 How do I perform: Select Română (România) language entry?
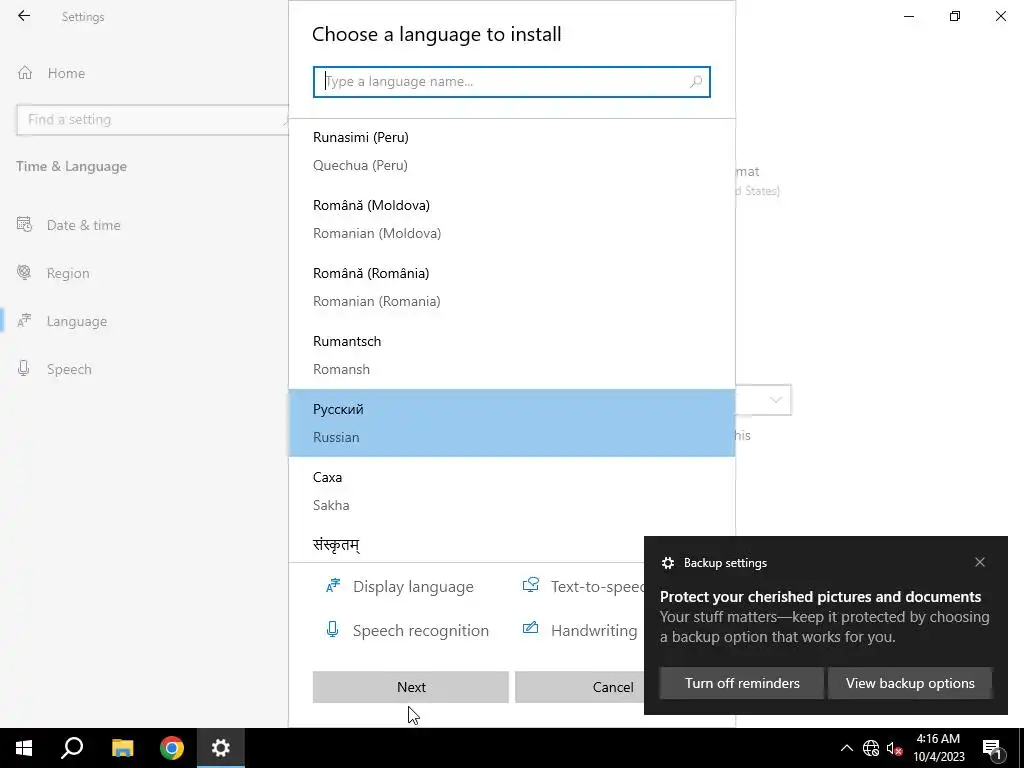512,287
